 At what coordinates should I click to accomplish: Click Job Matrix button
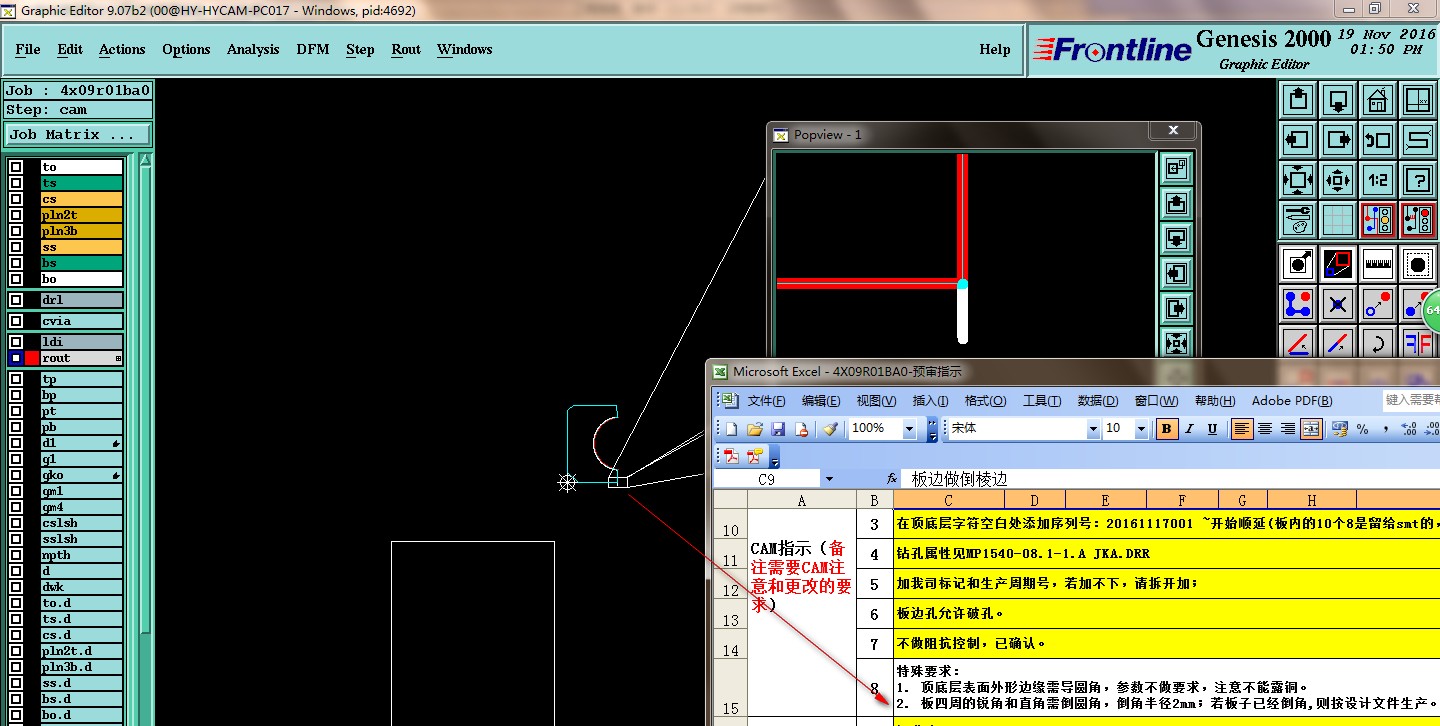click(78, 134)
